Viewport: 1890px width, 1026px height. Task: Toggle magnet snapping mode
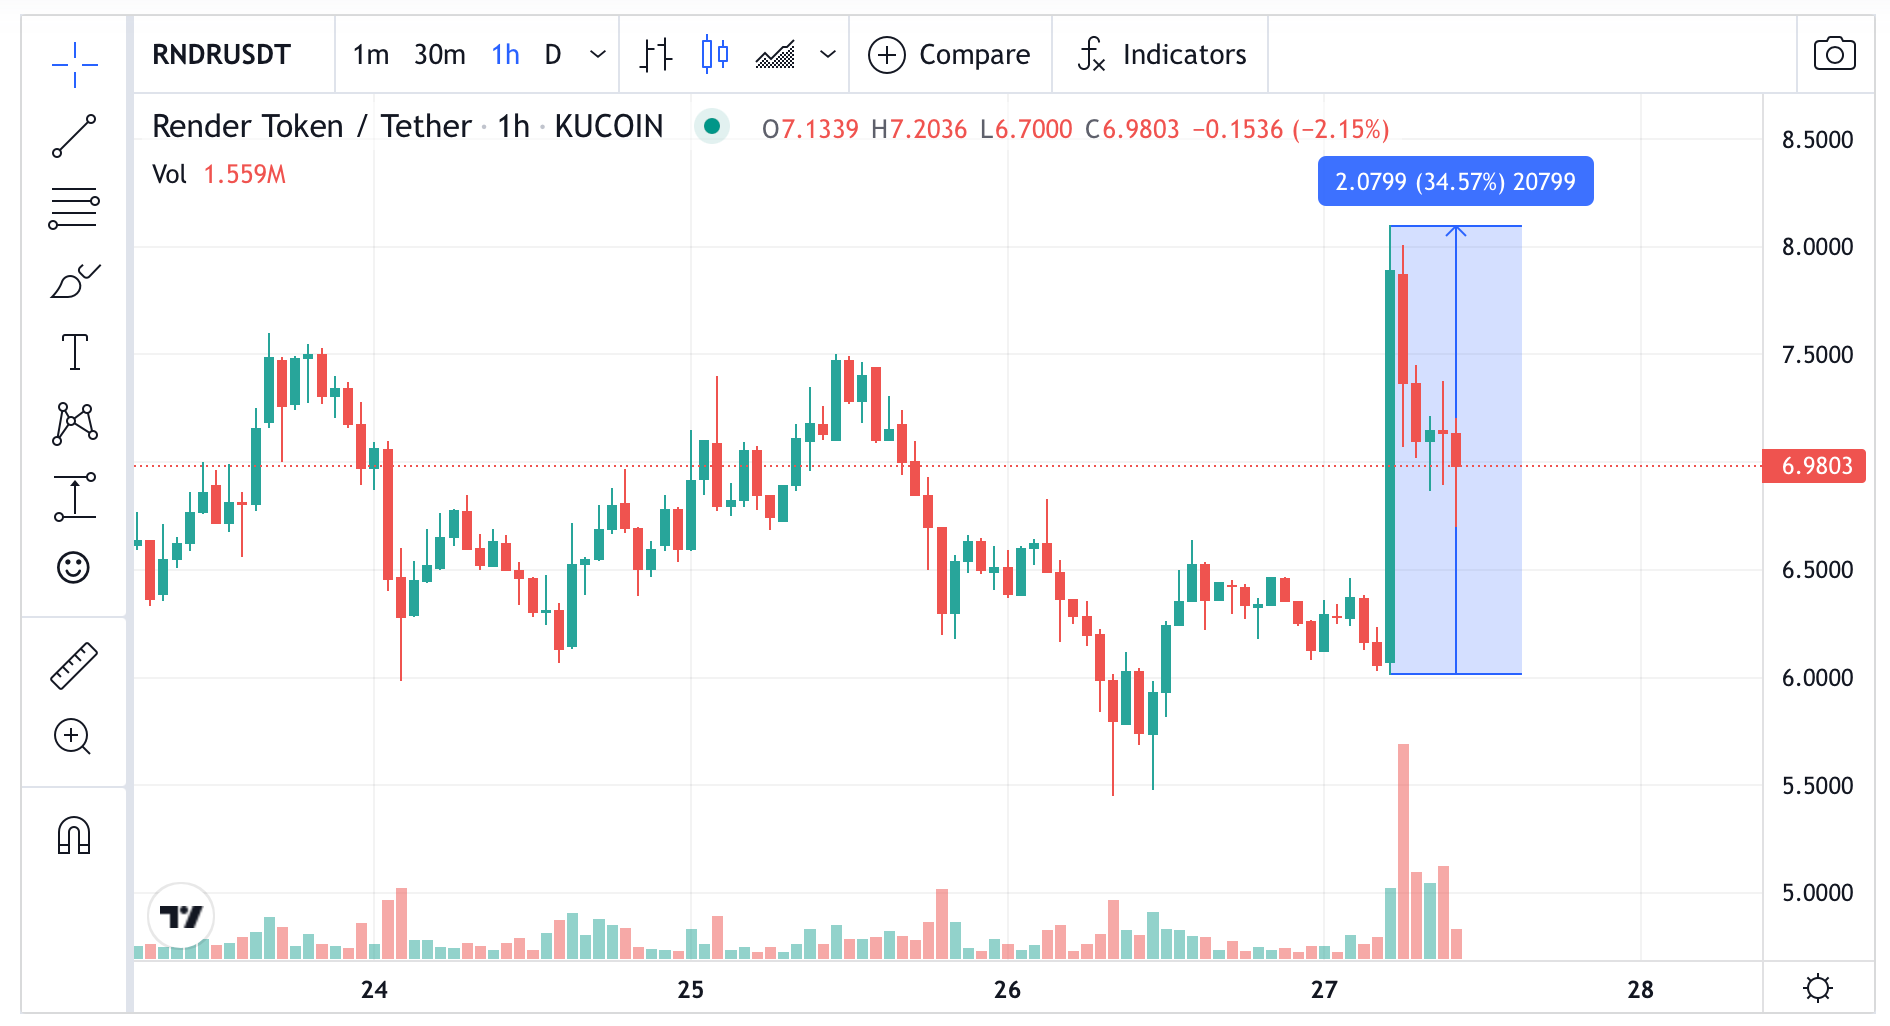(x=74, y=835)
